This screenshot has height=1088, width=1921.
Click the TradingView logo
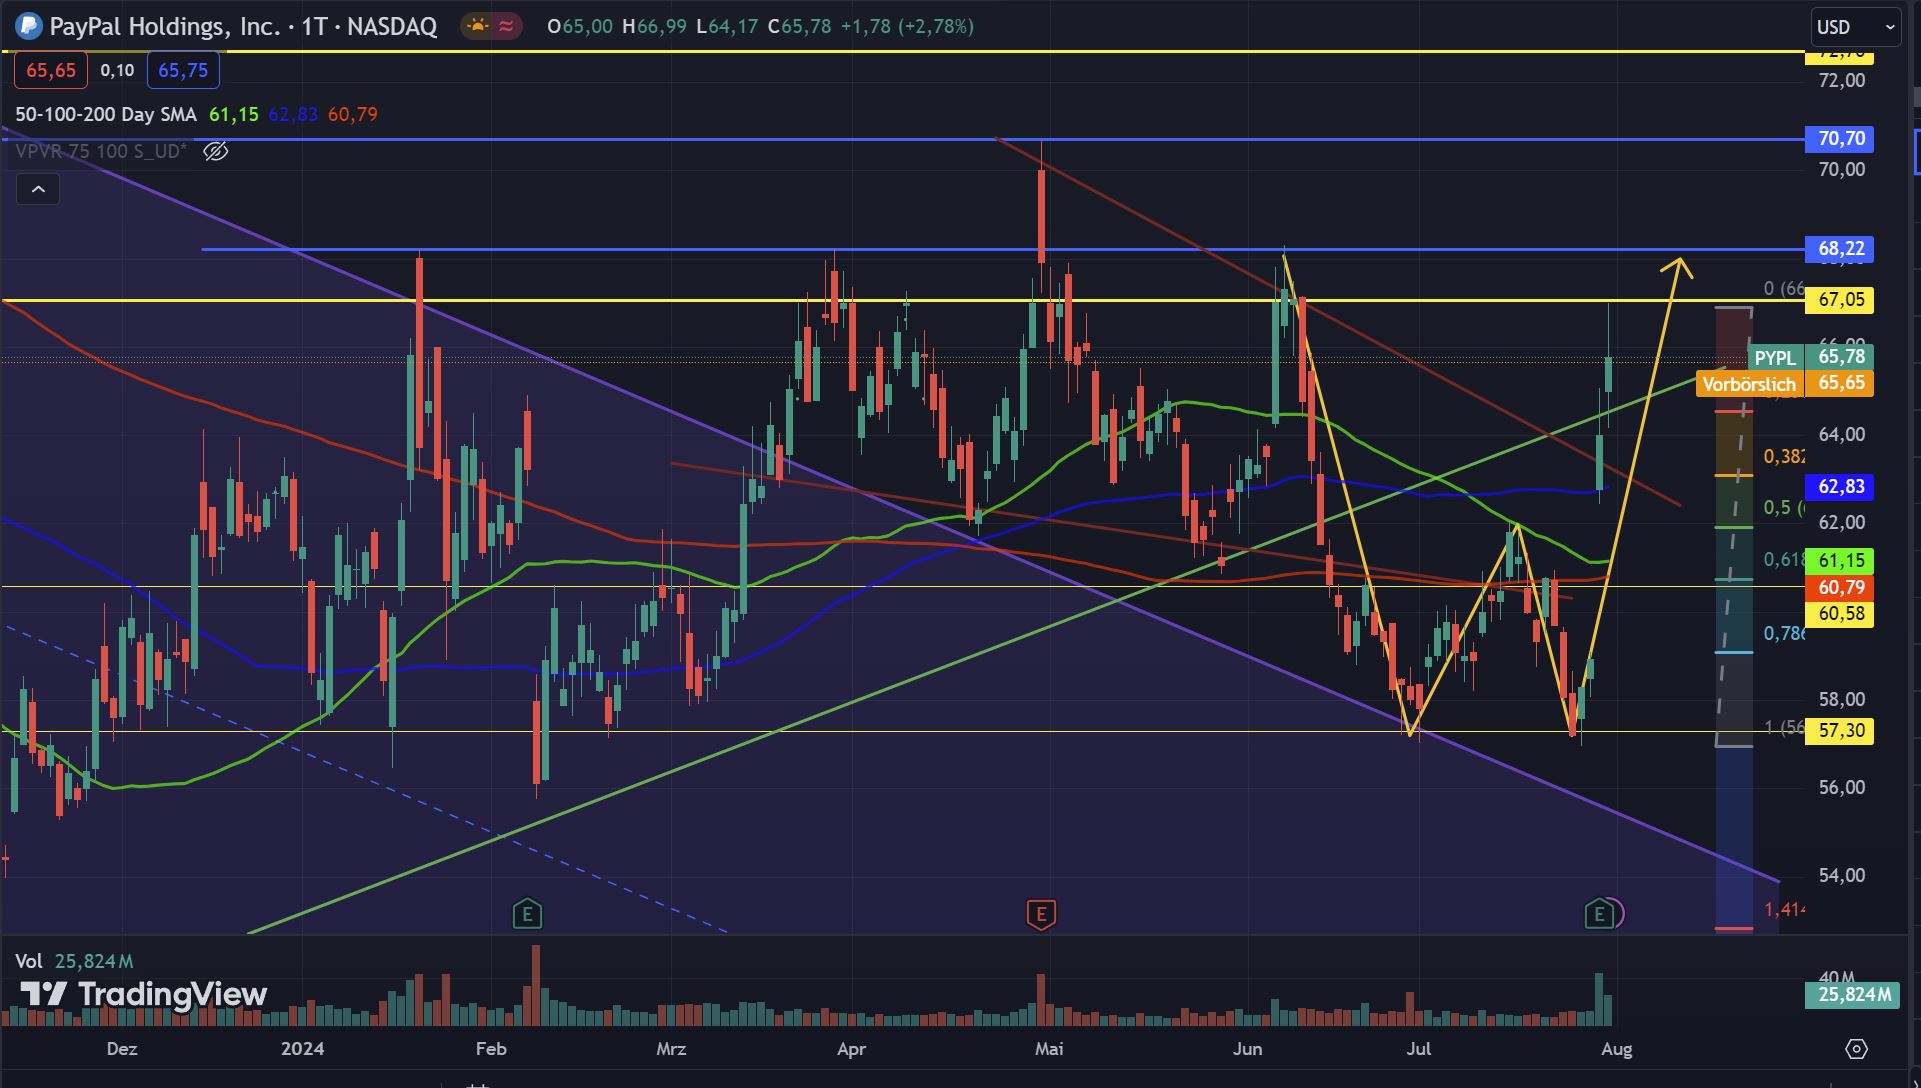tap(144, 994)
